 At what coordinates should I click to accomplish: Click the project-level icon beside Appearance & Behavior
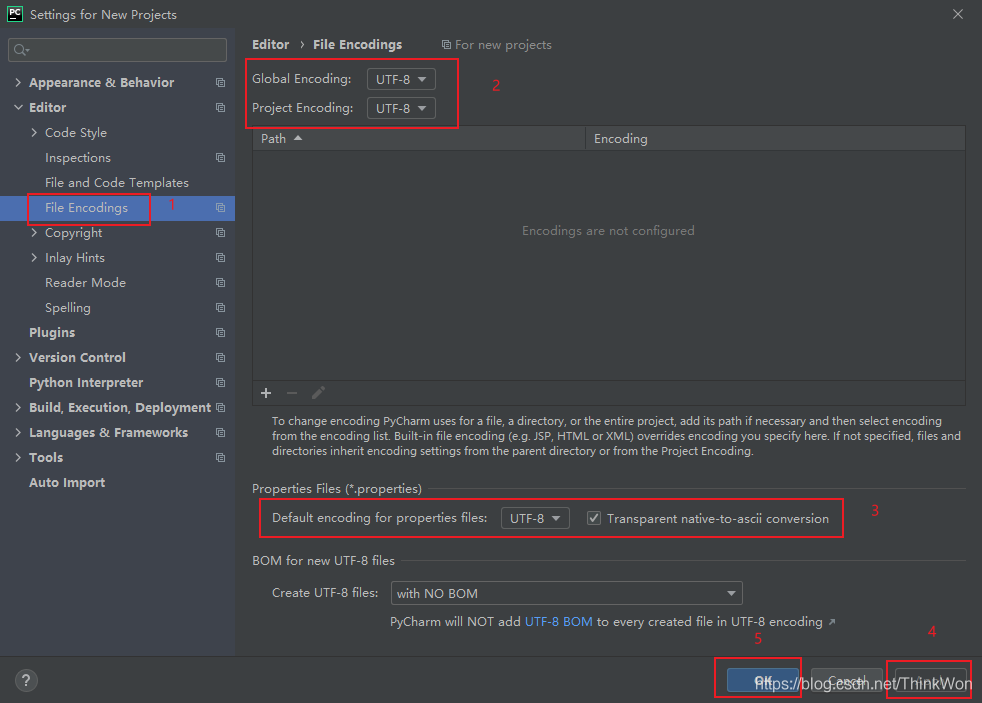220,83
